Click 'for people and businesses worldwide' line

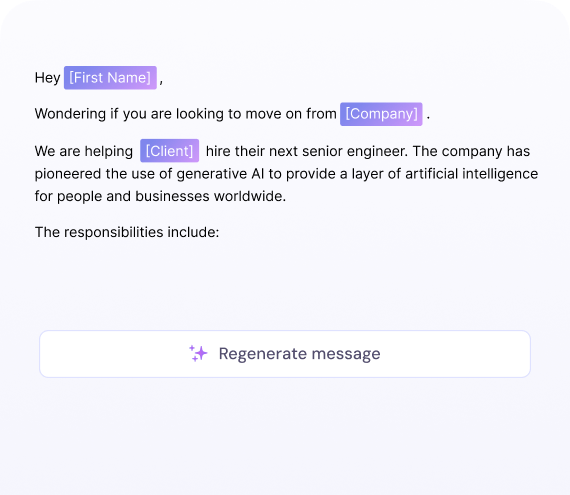(160, 196)
